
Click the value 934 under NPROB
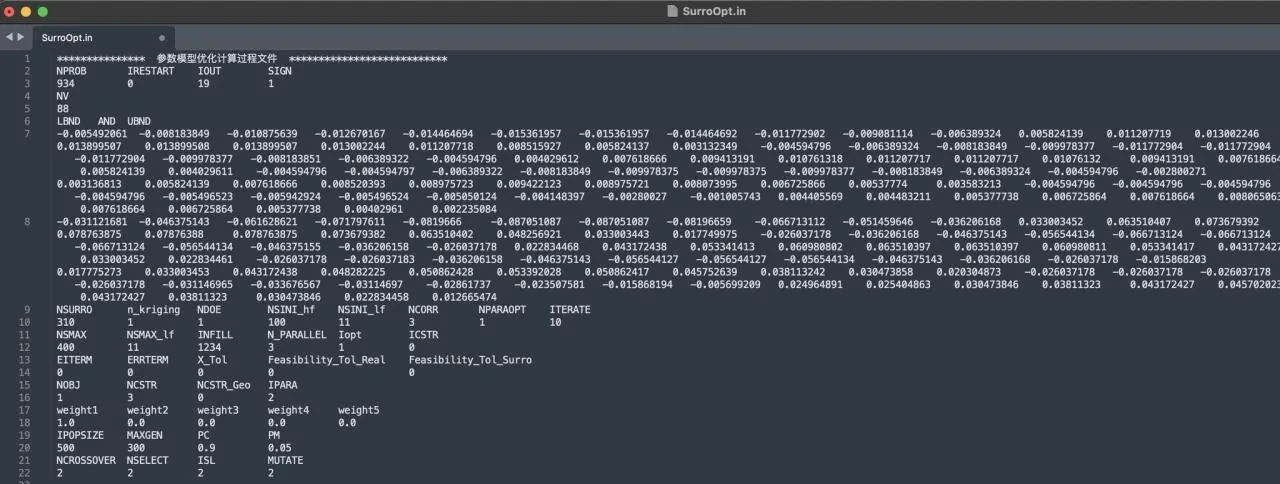click(65, 84)
